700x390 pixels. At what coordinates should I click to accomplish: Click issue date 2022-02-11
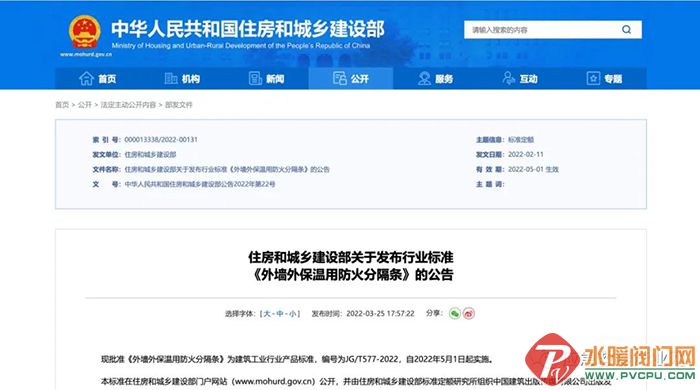click(526, 154)
